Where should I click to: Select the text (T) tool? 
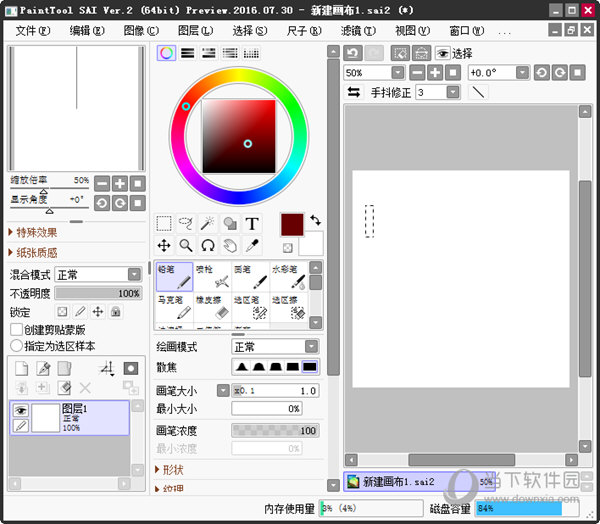(252, 223)
